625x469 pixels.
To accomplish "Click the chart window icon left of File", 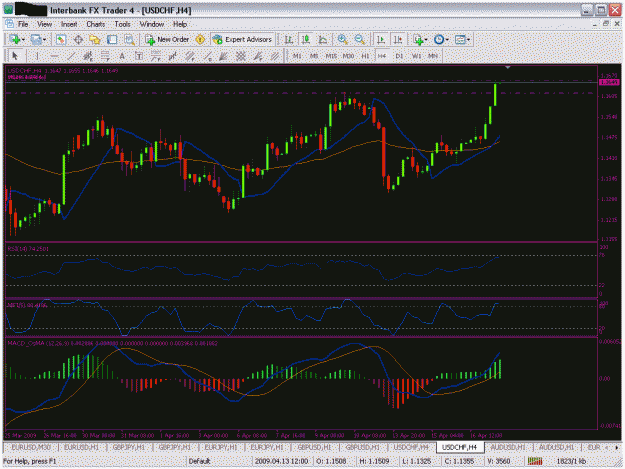I will click(10, 24).
